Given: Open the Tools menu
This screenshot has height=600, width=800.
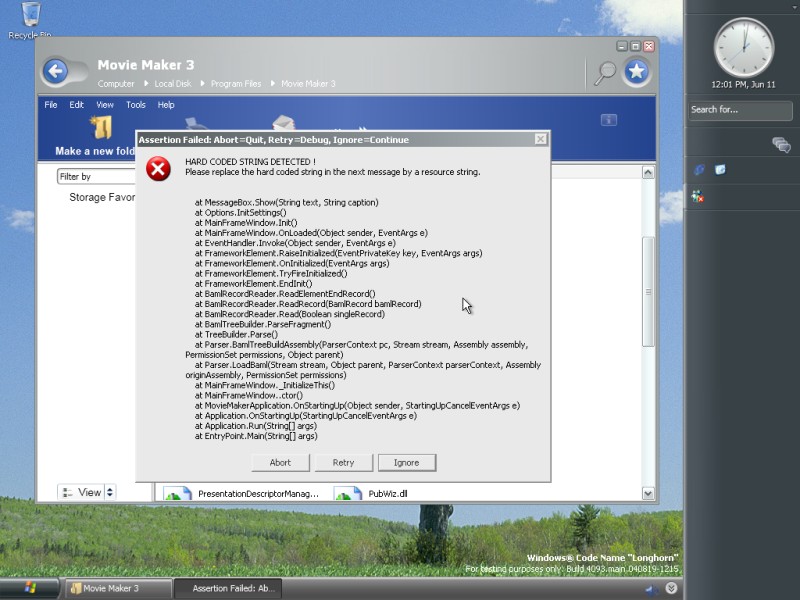Looking at the screenshot, I should [x=136, y=105].
